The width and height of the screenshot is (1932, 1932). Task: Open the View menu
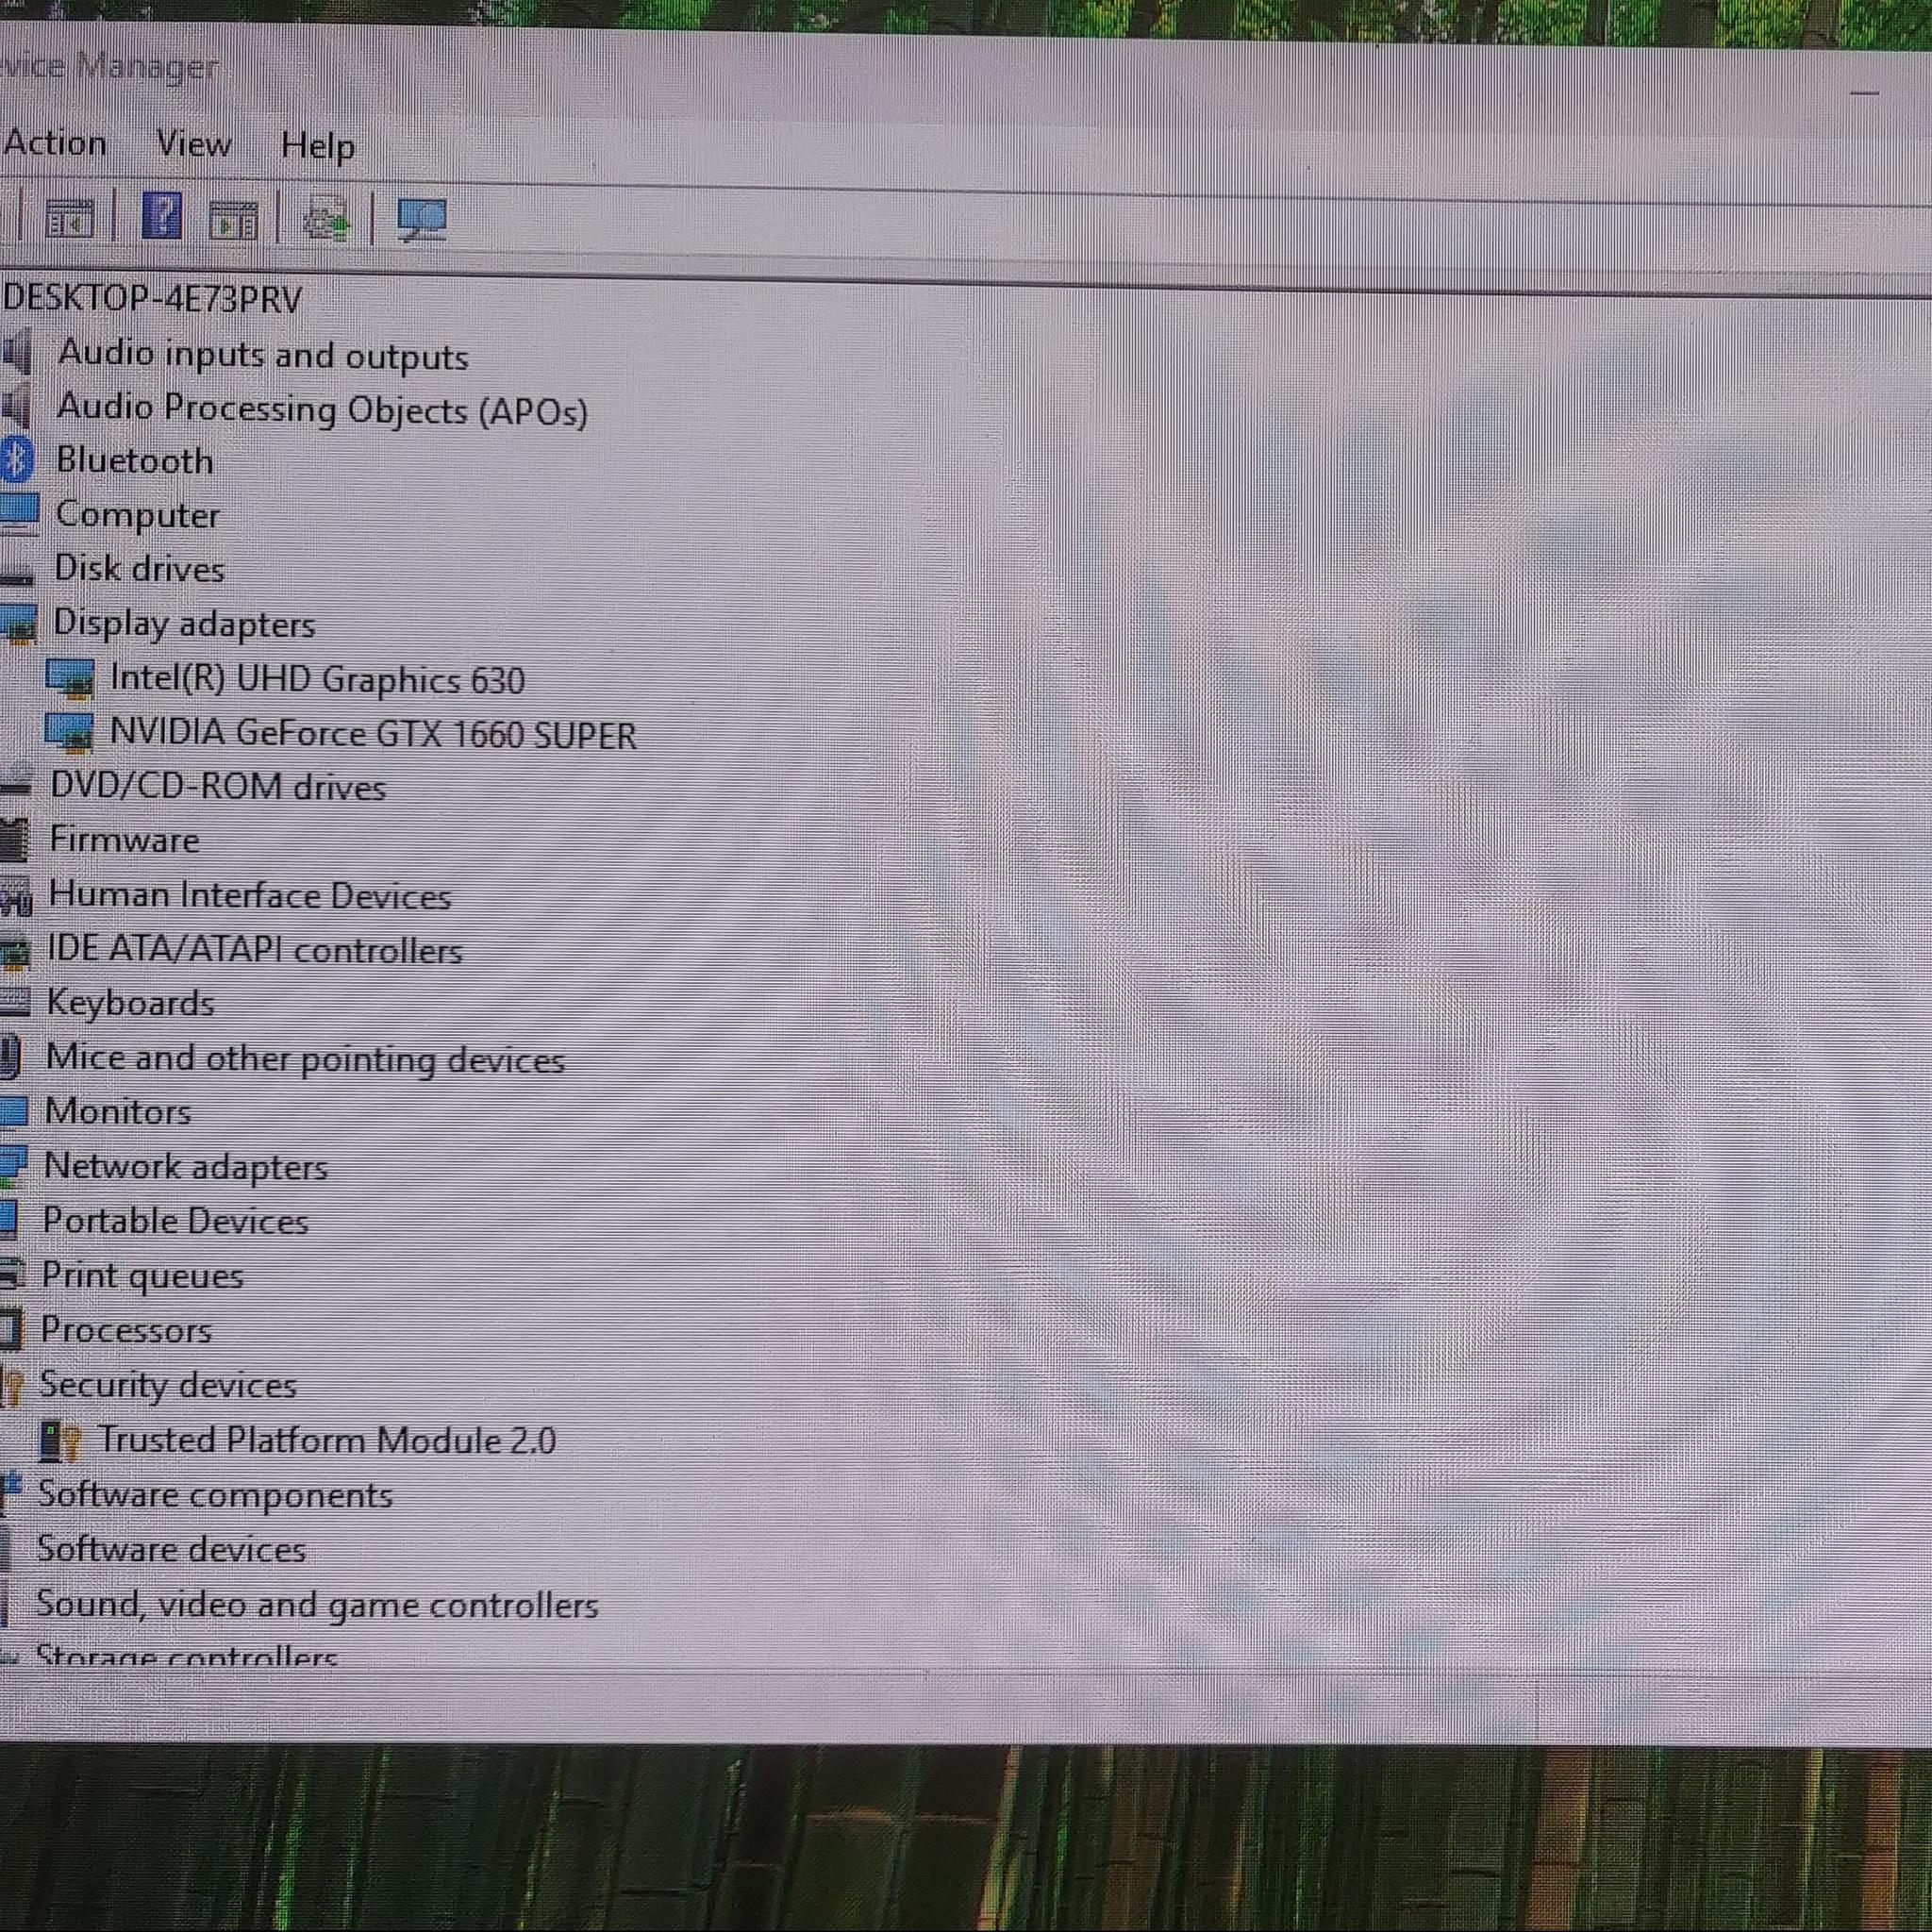pyautogui.click(x=194, y=144)
